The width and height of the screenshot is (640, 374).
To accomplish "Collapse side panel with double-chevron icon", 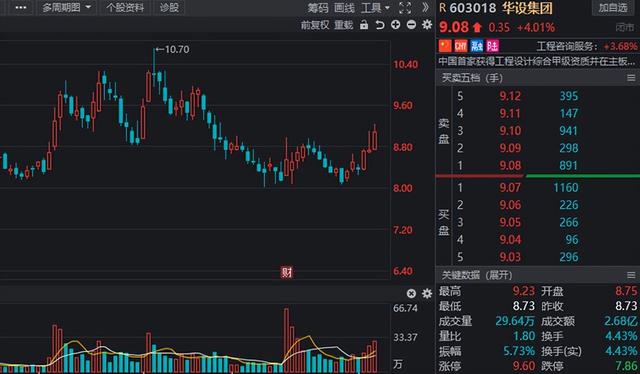I will (425, 7).
